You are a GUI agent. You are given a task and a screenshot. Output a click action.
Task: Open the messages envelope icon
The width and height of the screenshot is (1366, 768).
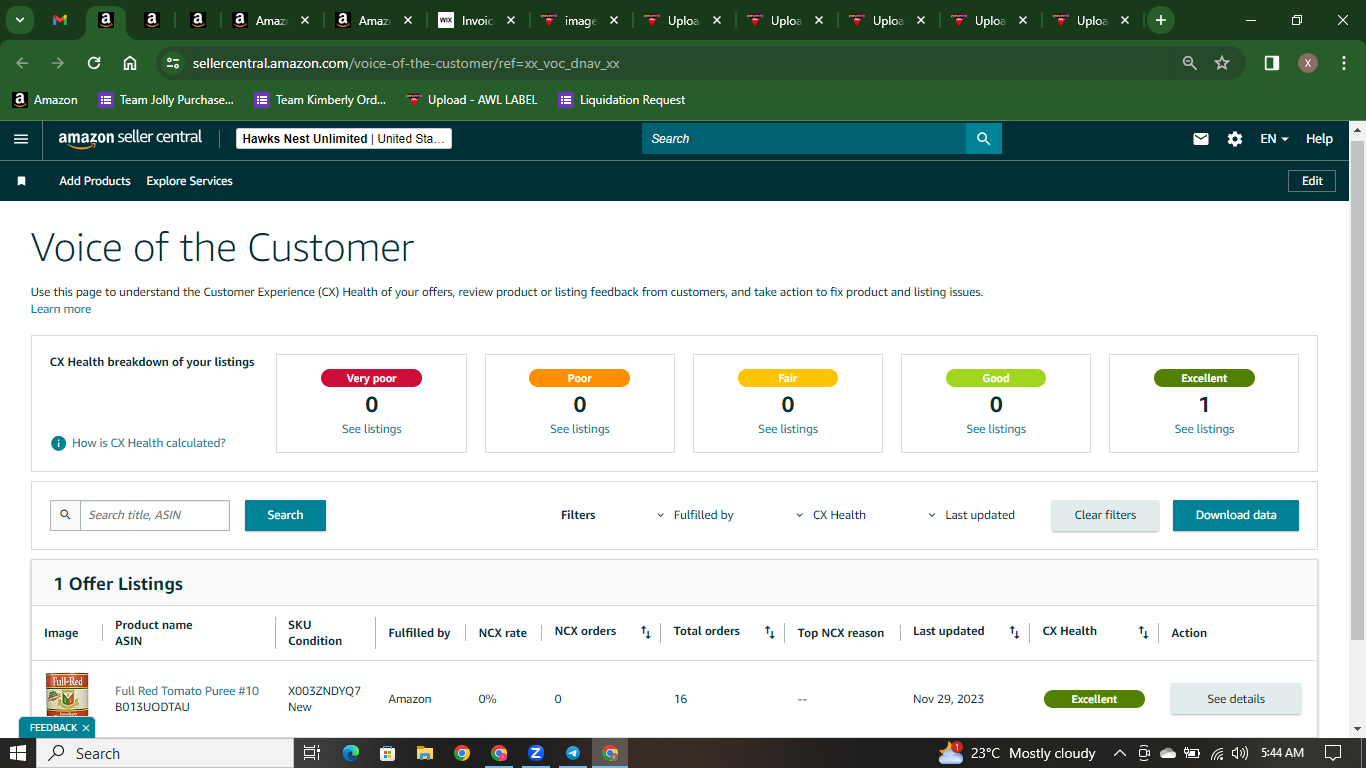coord(1201,139)
